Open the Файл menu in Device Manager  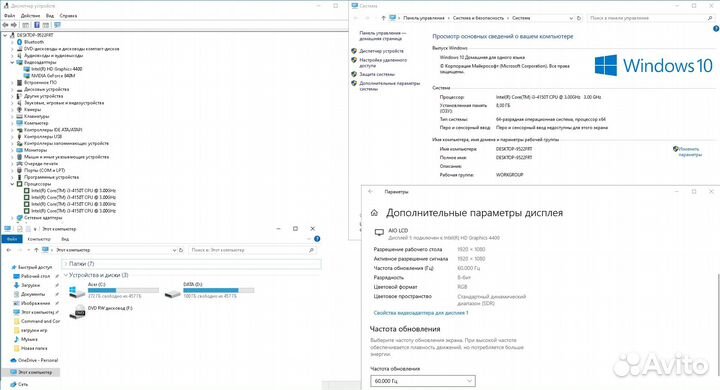coord(10,16)
